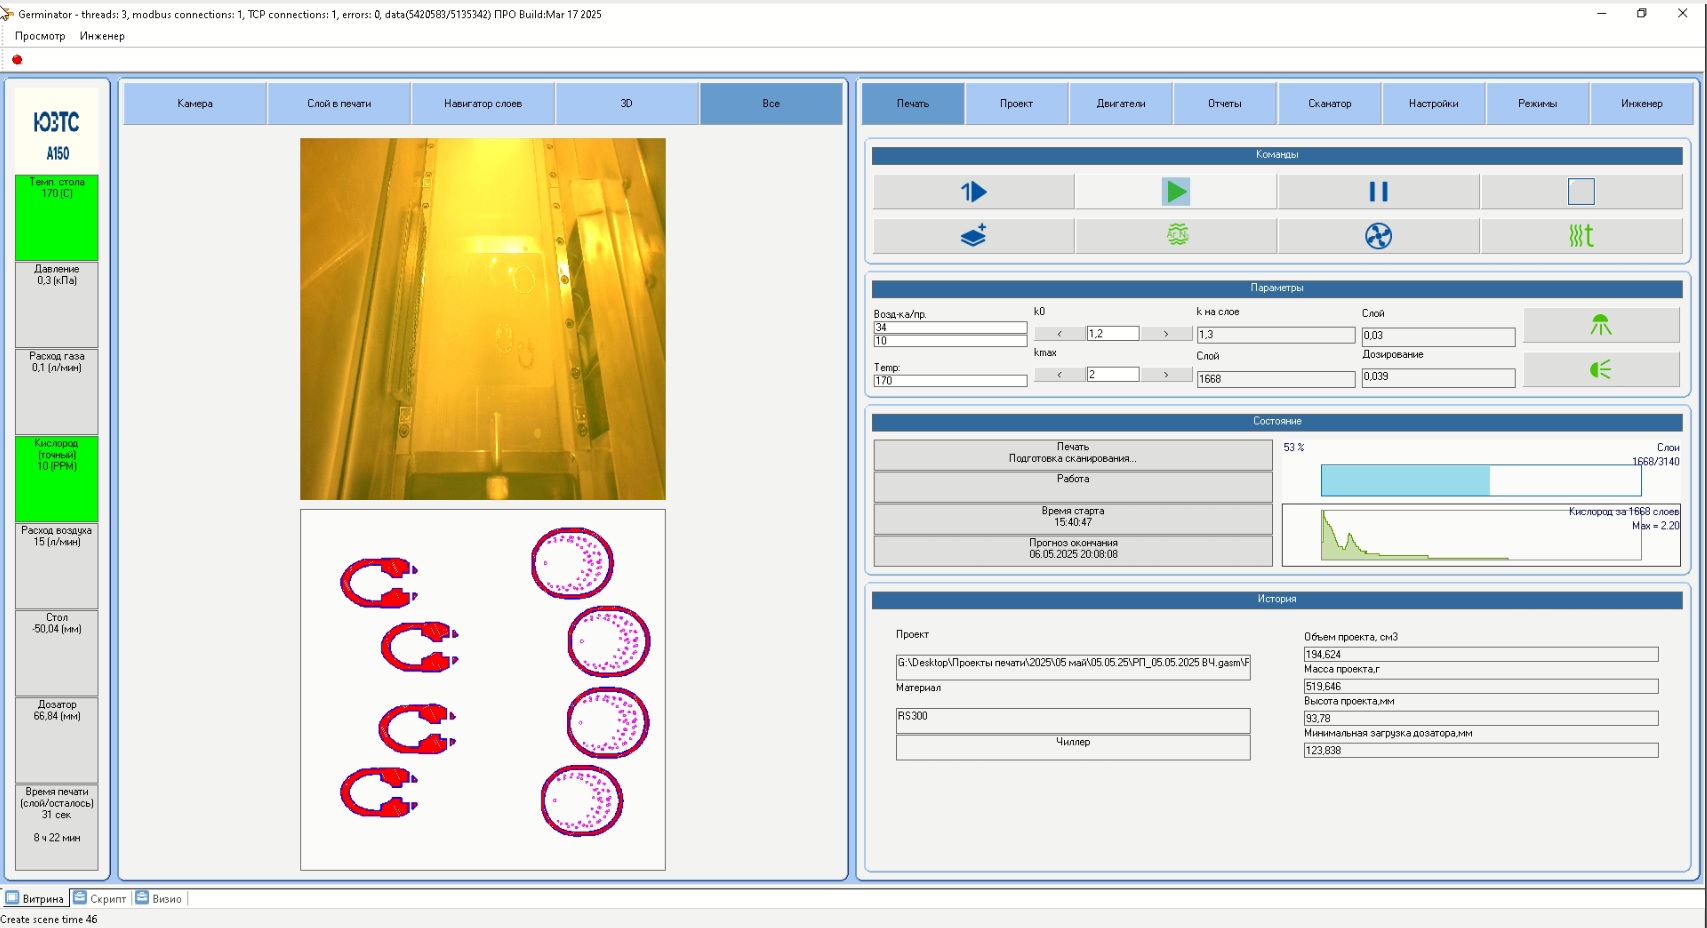The height and width of the screenshot is (928, 1707).
Task: Pause the print with the pause icon
Action: (1378, 192)
